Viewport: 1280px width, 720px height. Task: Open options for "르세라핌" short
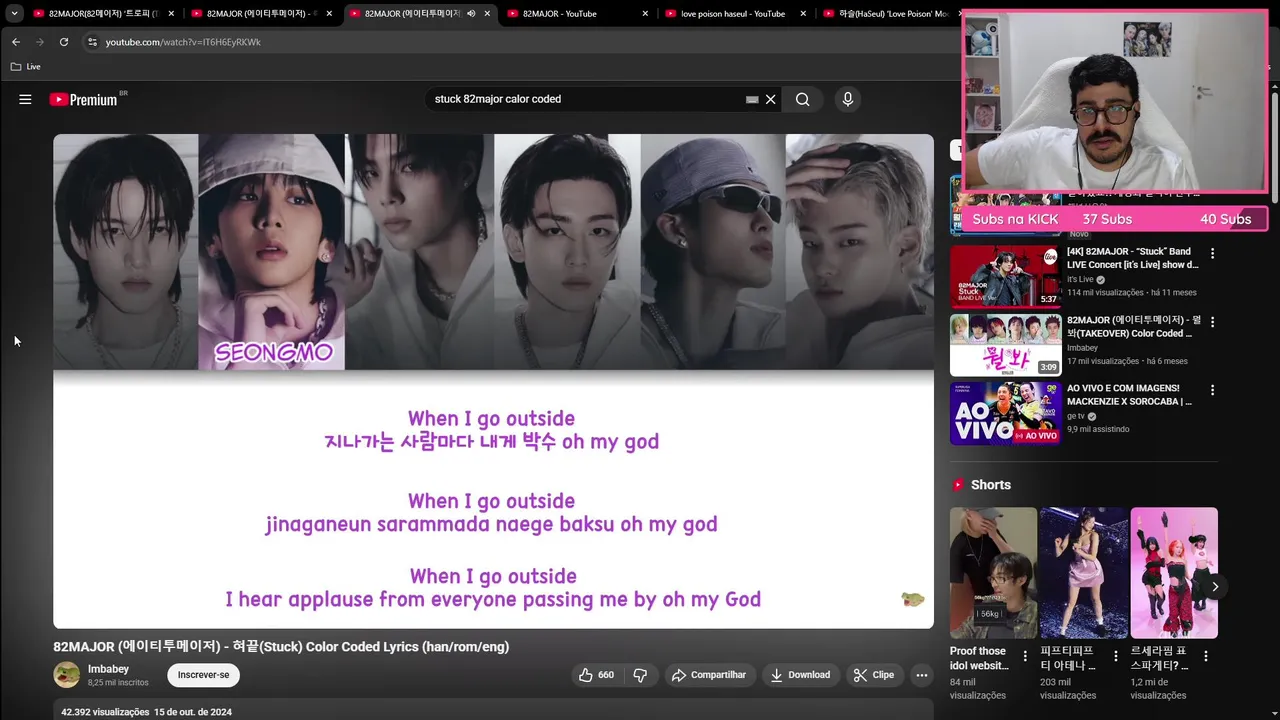click(x=1206, y=657)
